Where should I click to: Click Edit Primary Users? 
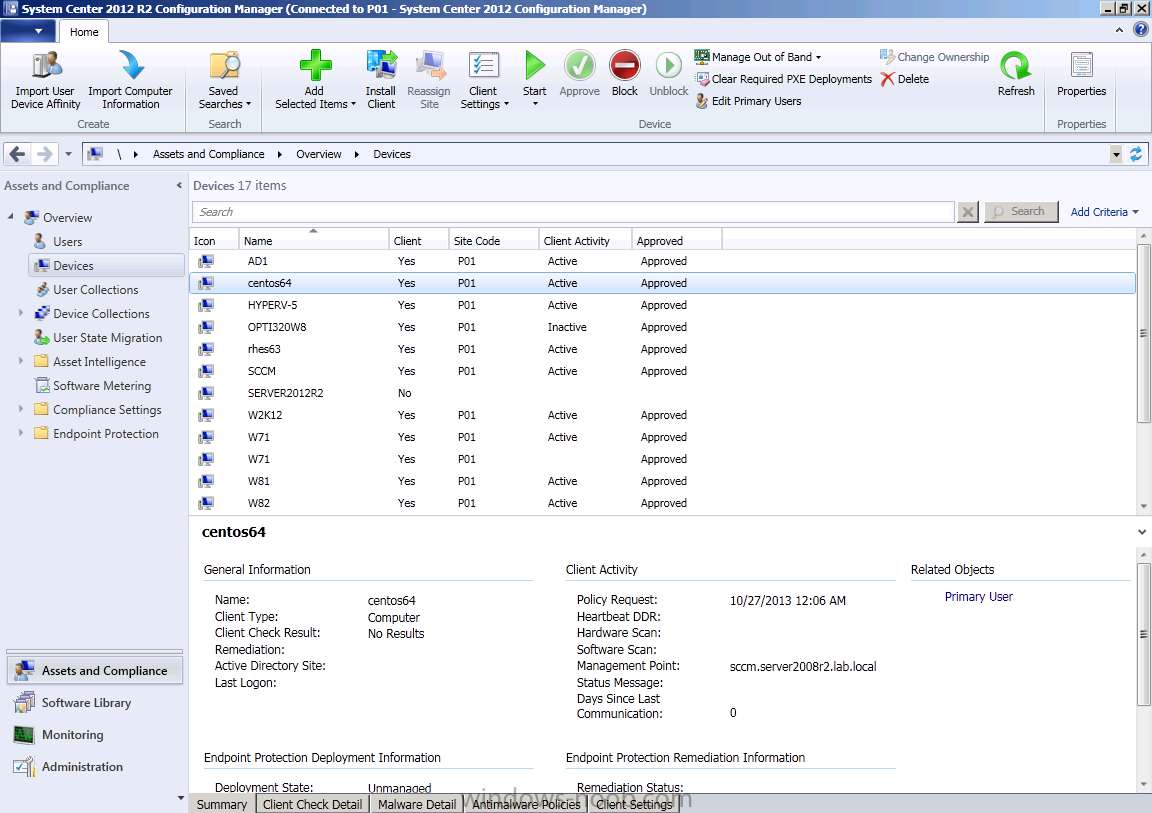coord(748,101)
